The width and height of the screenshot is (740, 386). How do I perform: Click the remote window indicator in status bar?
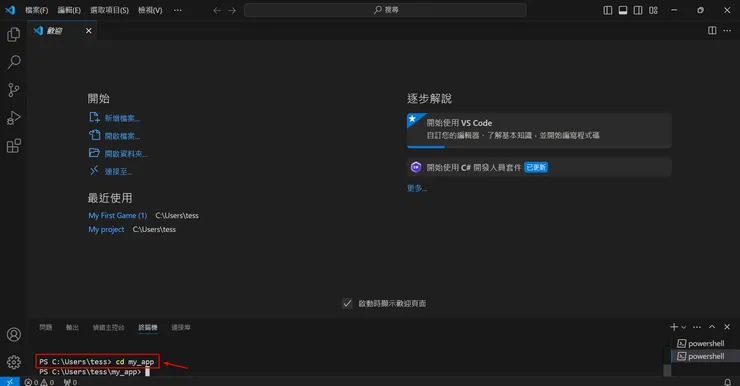[9, 382]
